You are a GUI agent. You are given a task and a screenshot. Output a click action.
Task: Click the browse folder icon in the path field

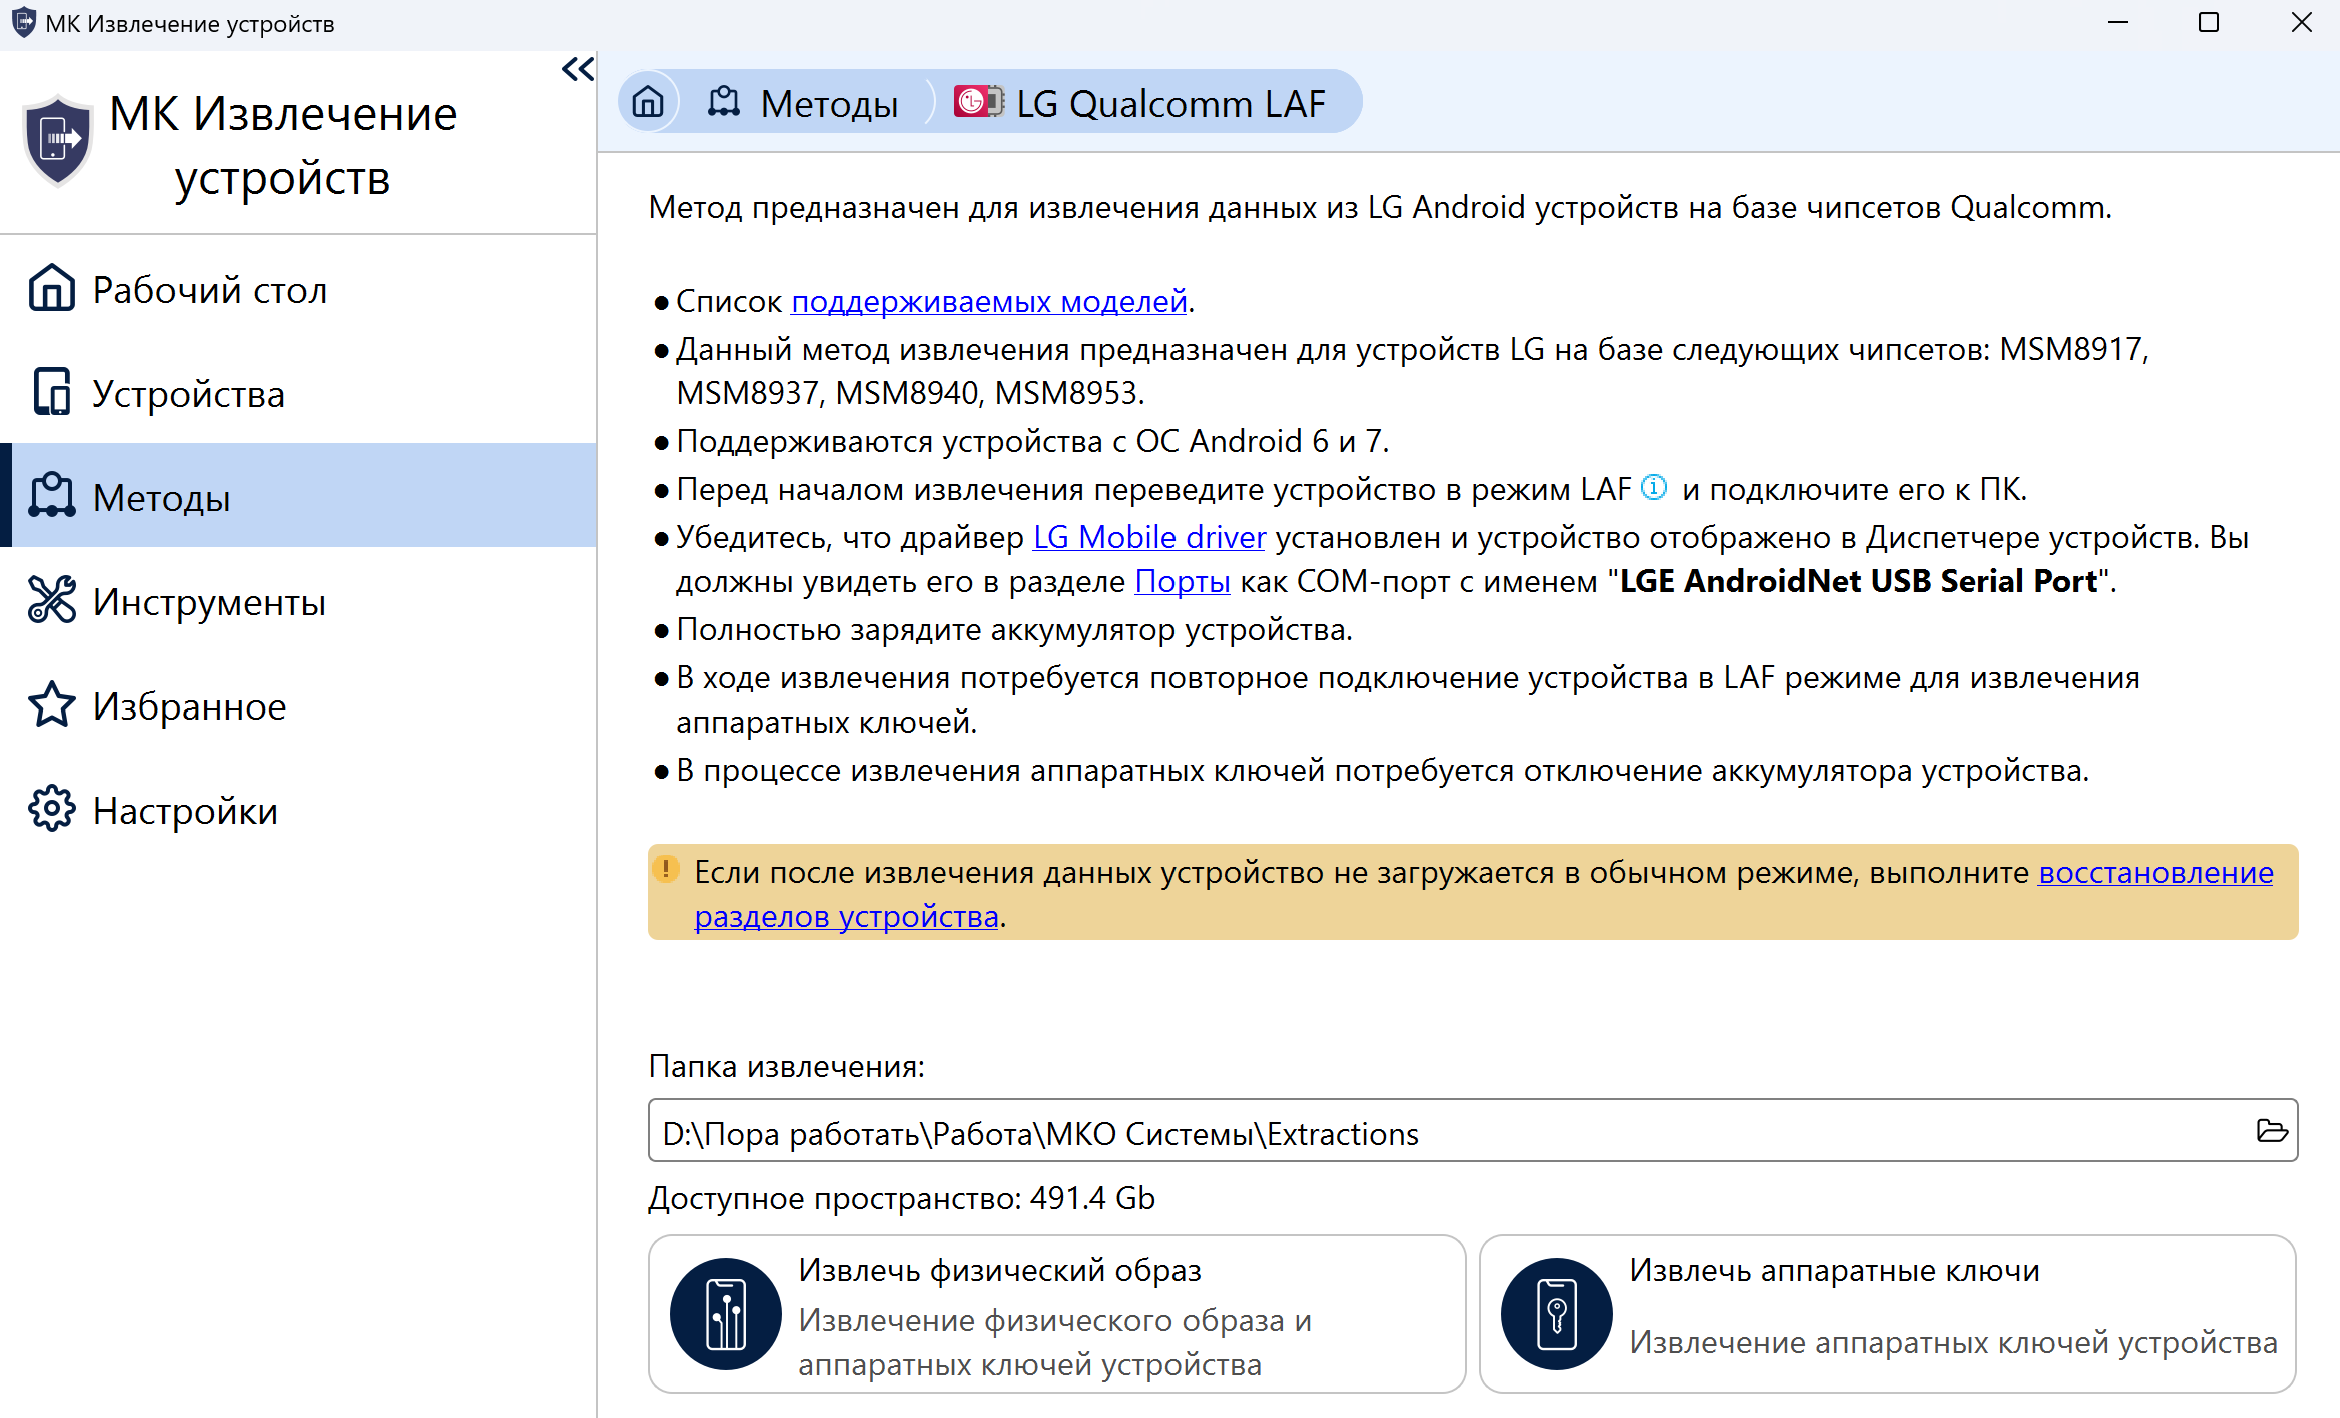(2272, 1131)
